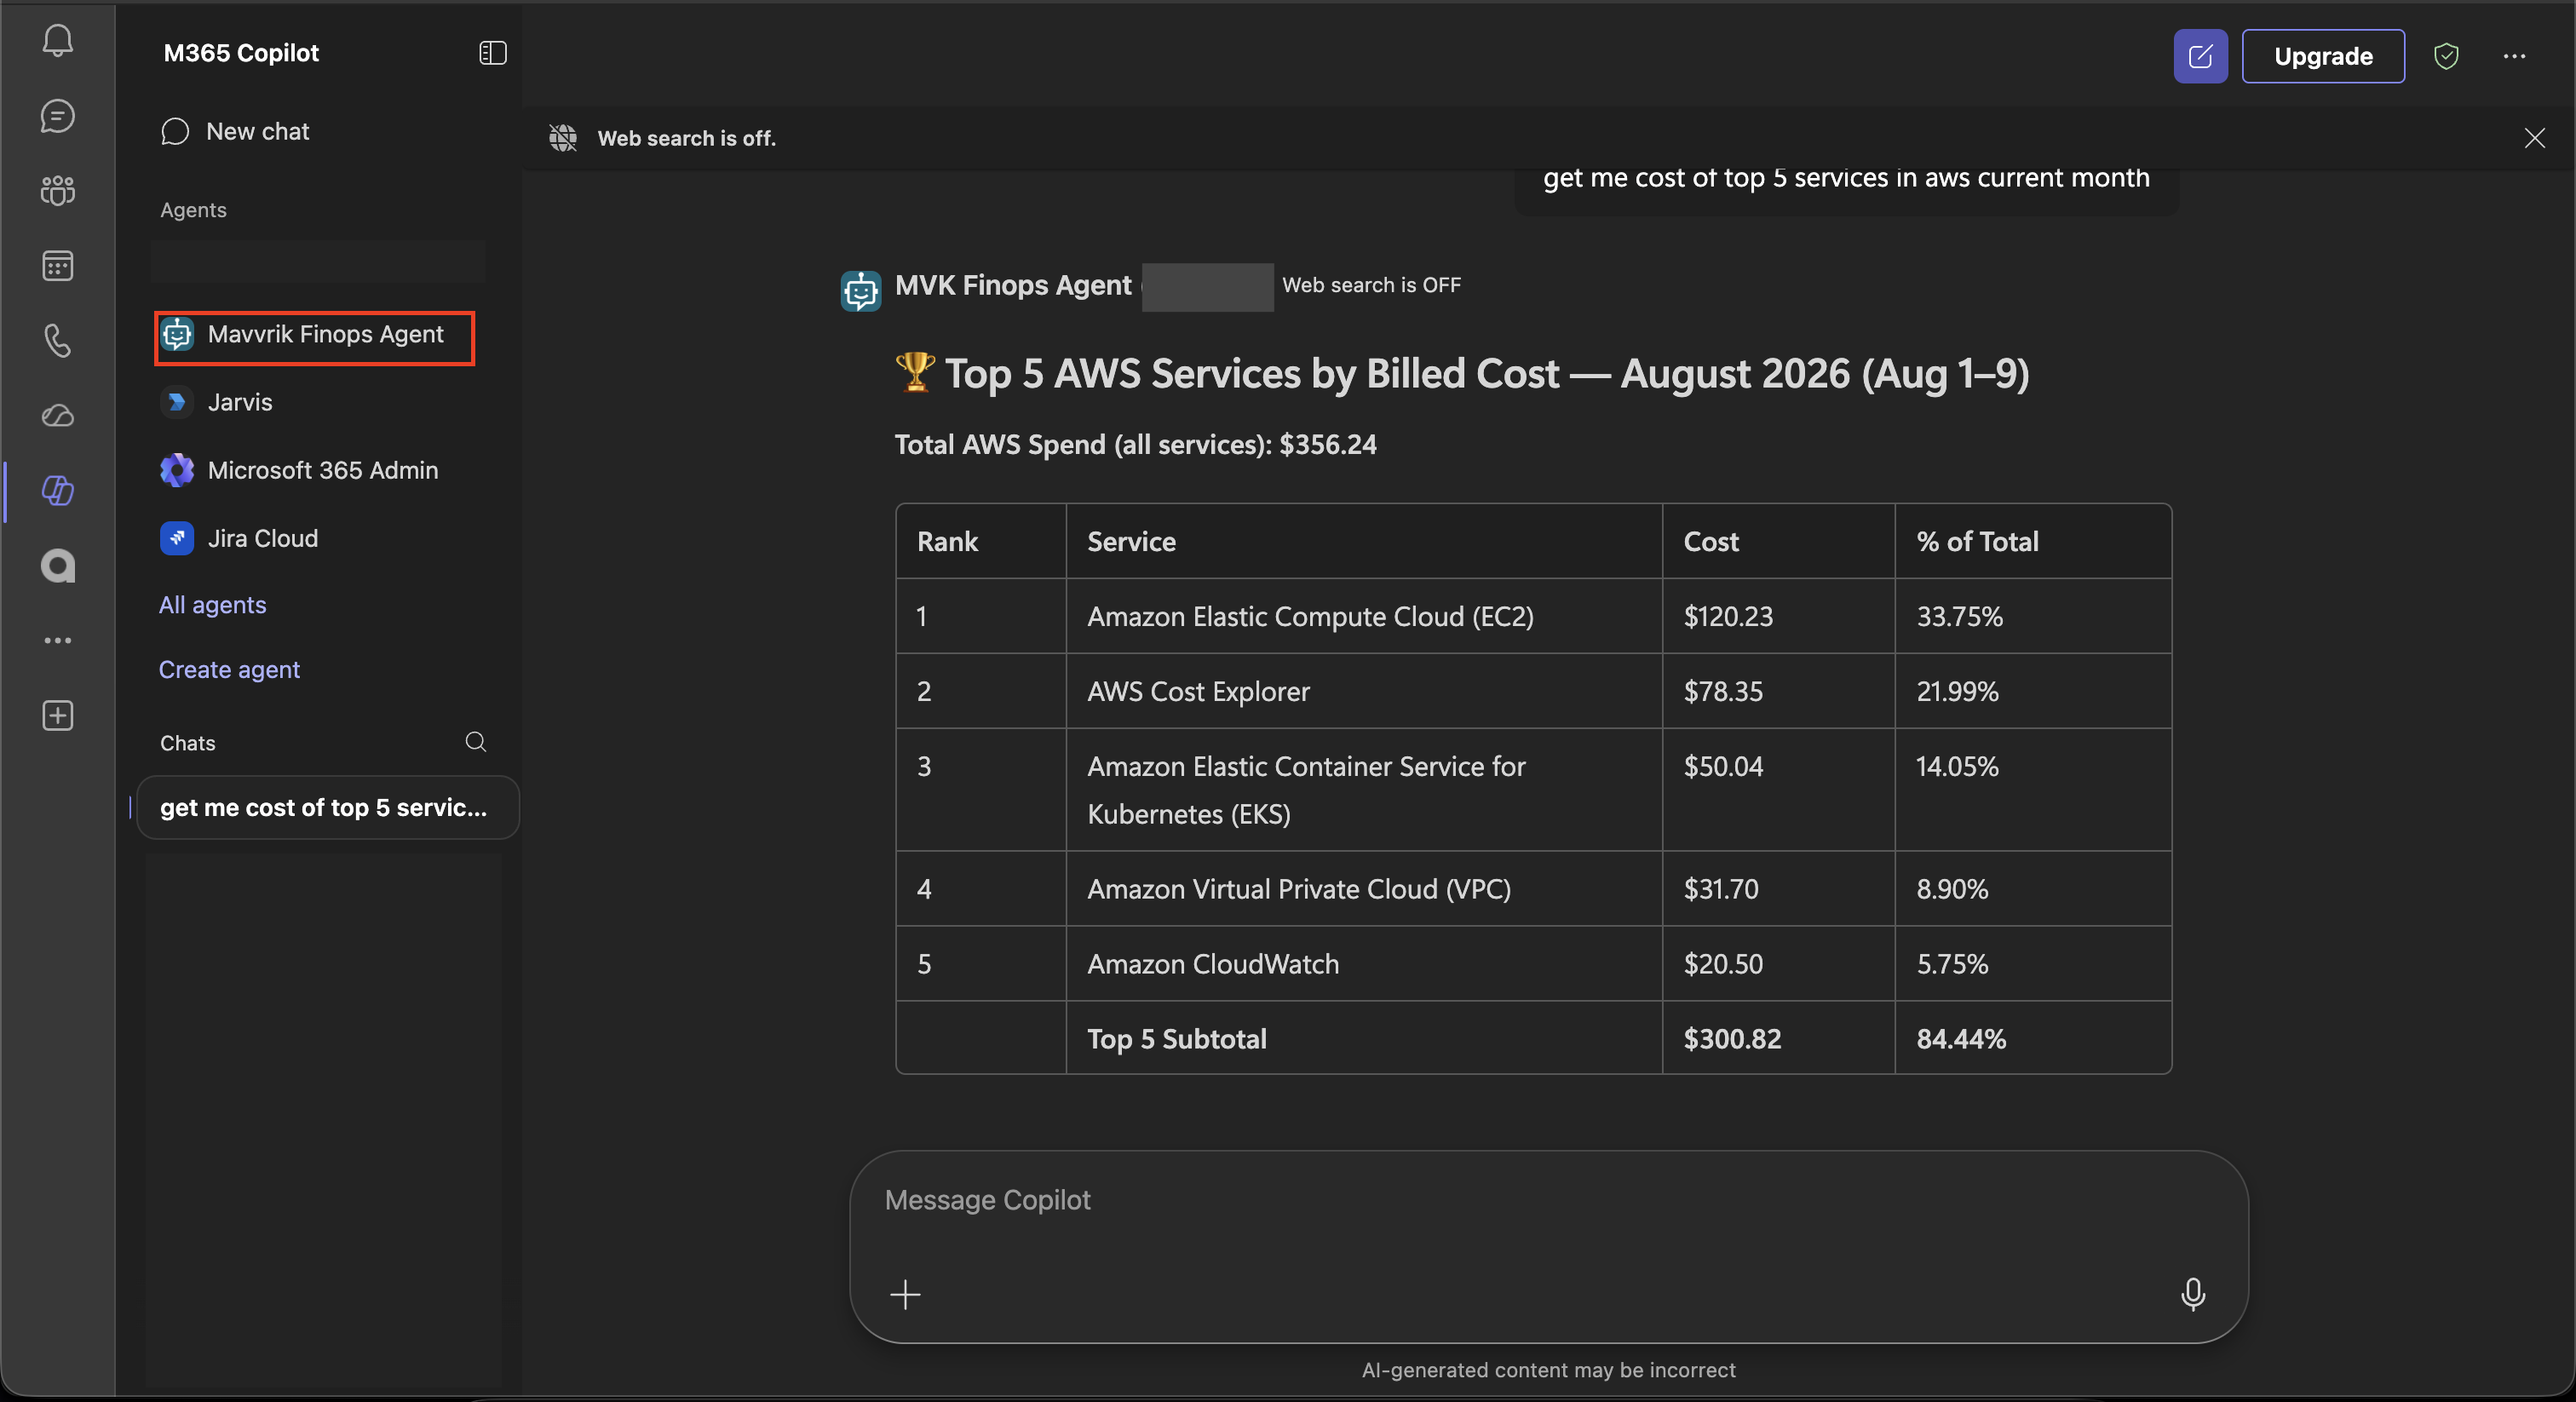
Task: Click the microphone dictation icon
Action: coord(2192,1294)
